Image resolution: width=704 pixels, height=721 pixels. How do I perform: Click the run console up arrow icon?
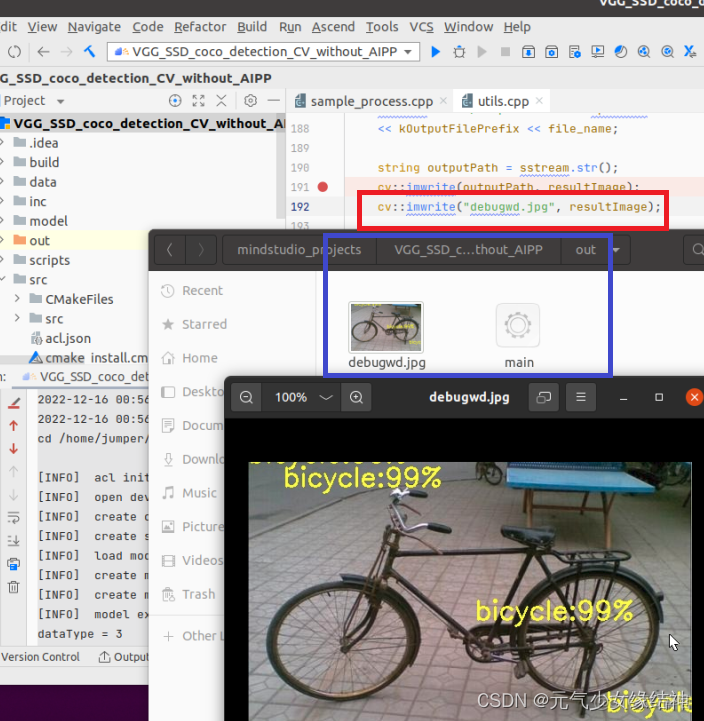[x=14, y=426]
